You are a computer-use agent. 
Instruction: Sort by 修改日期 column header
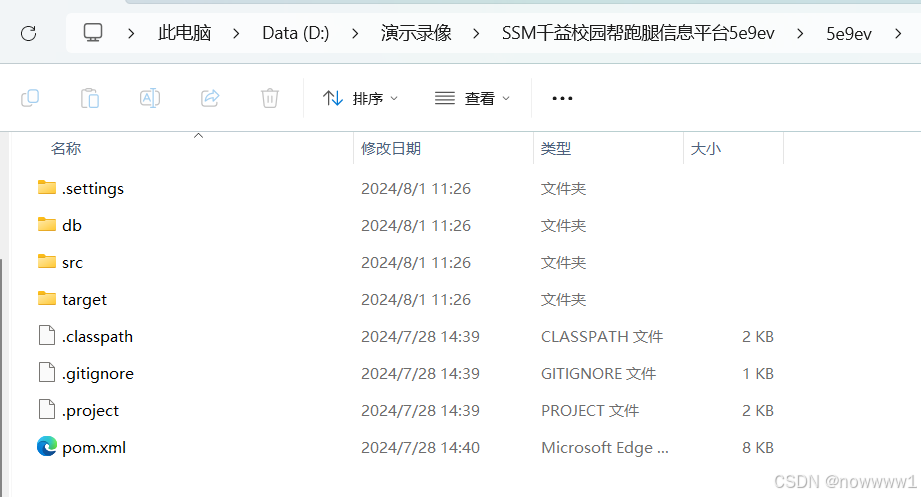(391, 149)
